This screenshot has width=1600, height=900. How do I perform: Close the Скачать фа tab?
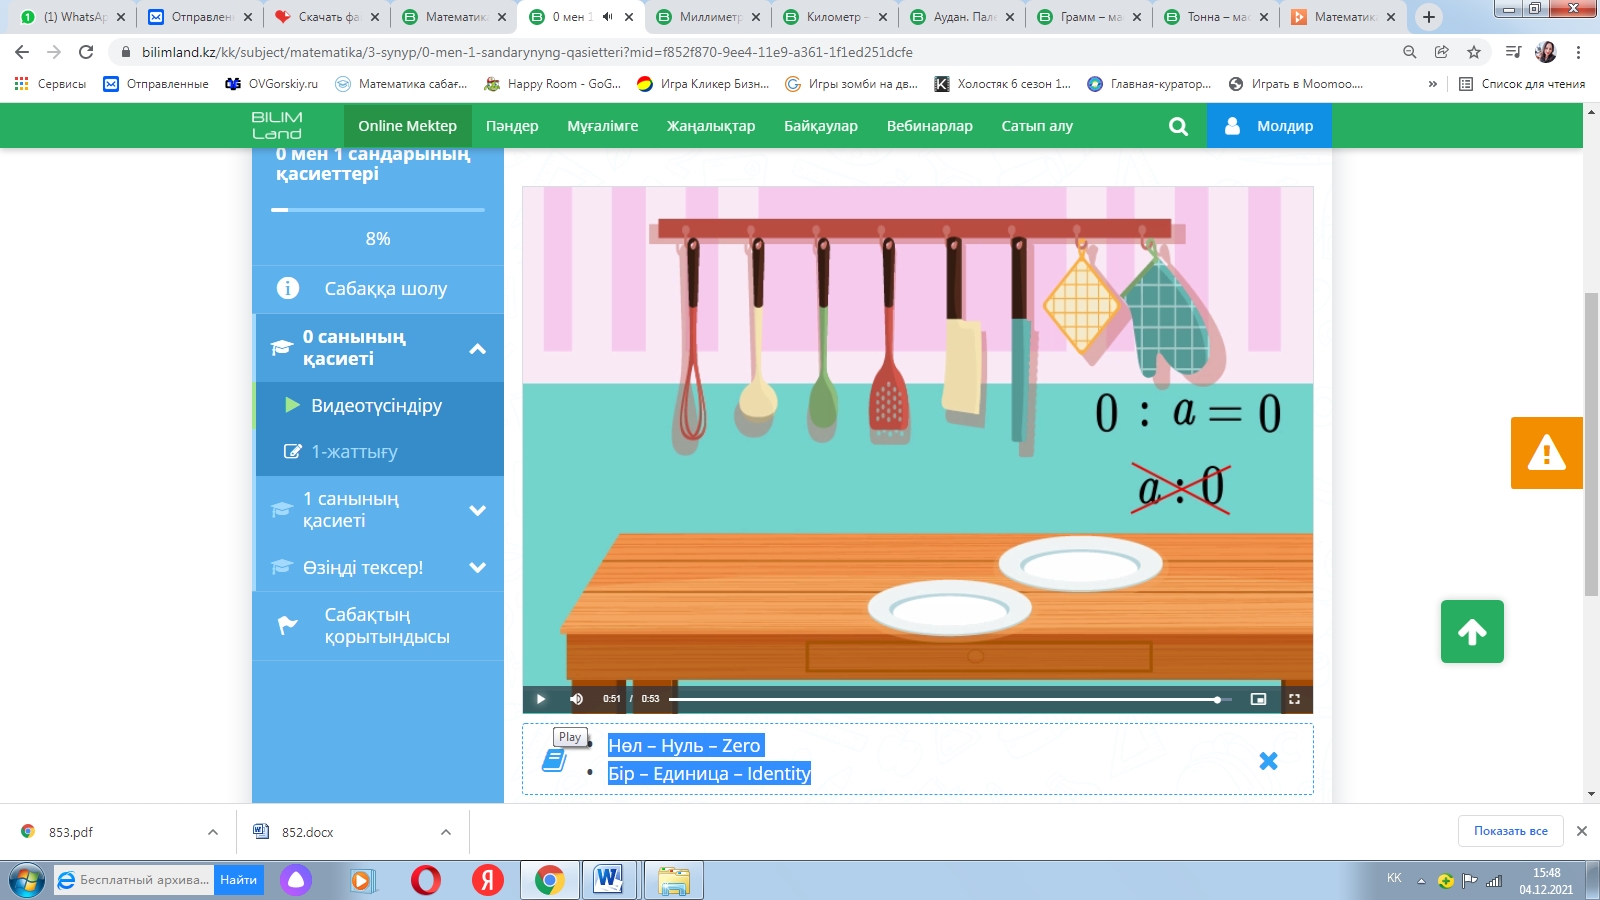coord(375,17)
